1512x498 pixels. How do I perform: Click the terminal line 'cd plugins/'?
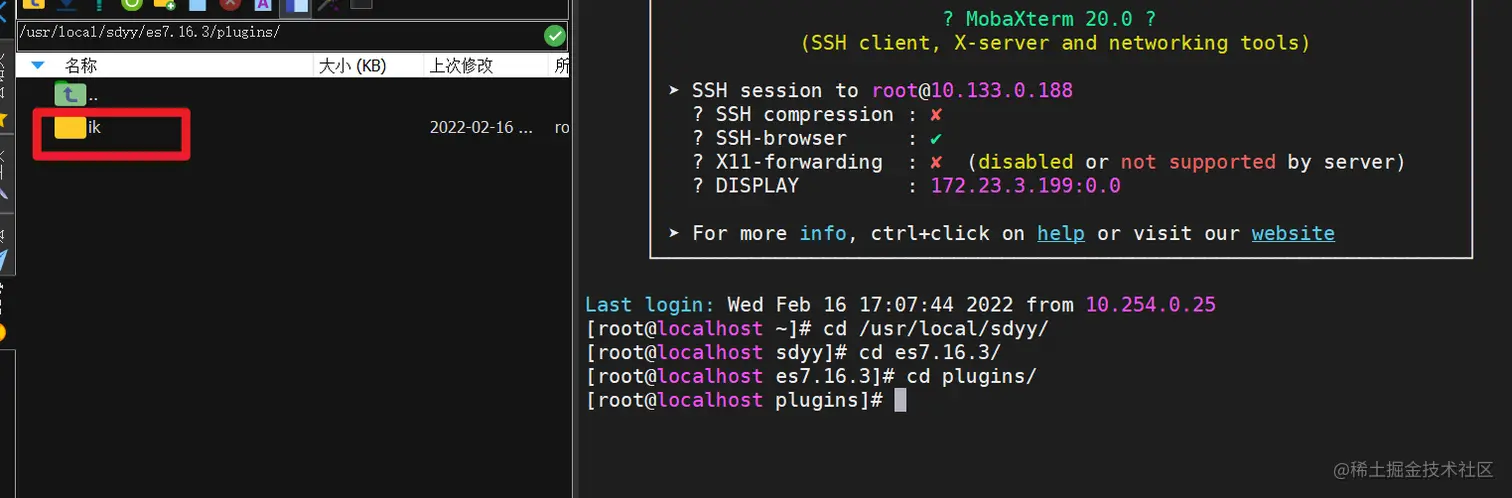tap(971, 376)
